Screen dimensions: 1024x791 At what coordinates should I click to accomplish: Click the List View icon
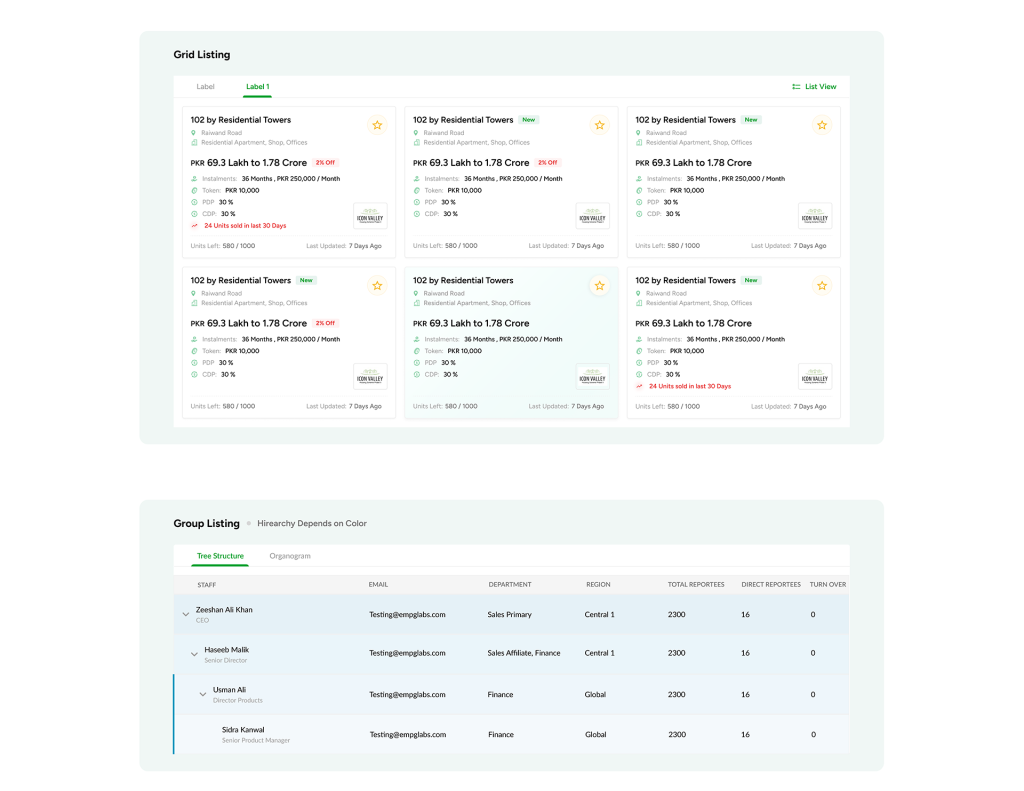796,87
